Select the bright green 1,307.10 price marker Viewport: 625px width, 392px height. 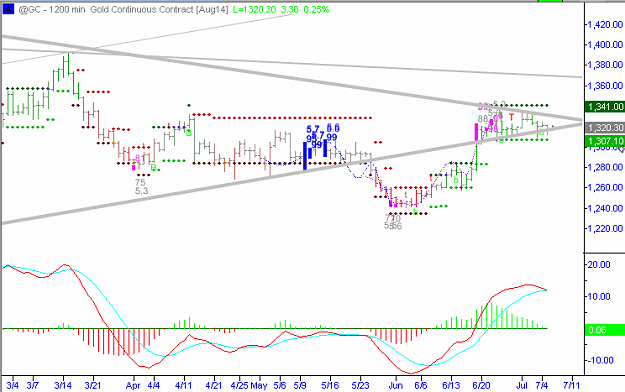pyautogui.click(x=605, y=141)
